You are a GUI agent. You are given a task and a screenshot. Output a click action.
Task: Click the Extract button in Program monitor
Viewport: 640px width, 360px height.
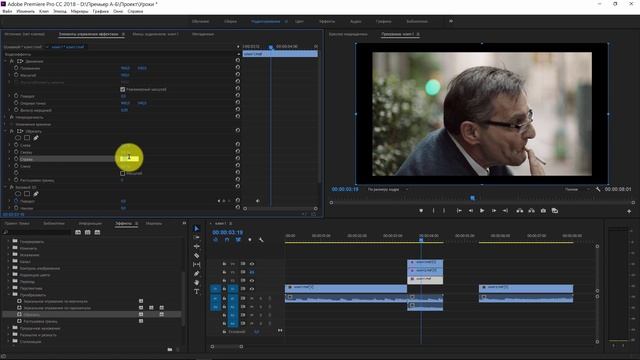[531, 211]
